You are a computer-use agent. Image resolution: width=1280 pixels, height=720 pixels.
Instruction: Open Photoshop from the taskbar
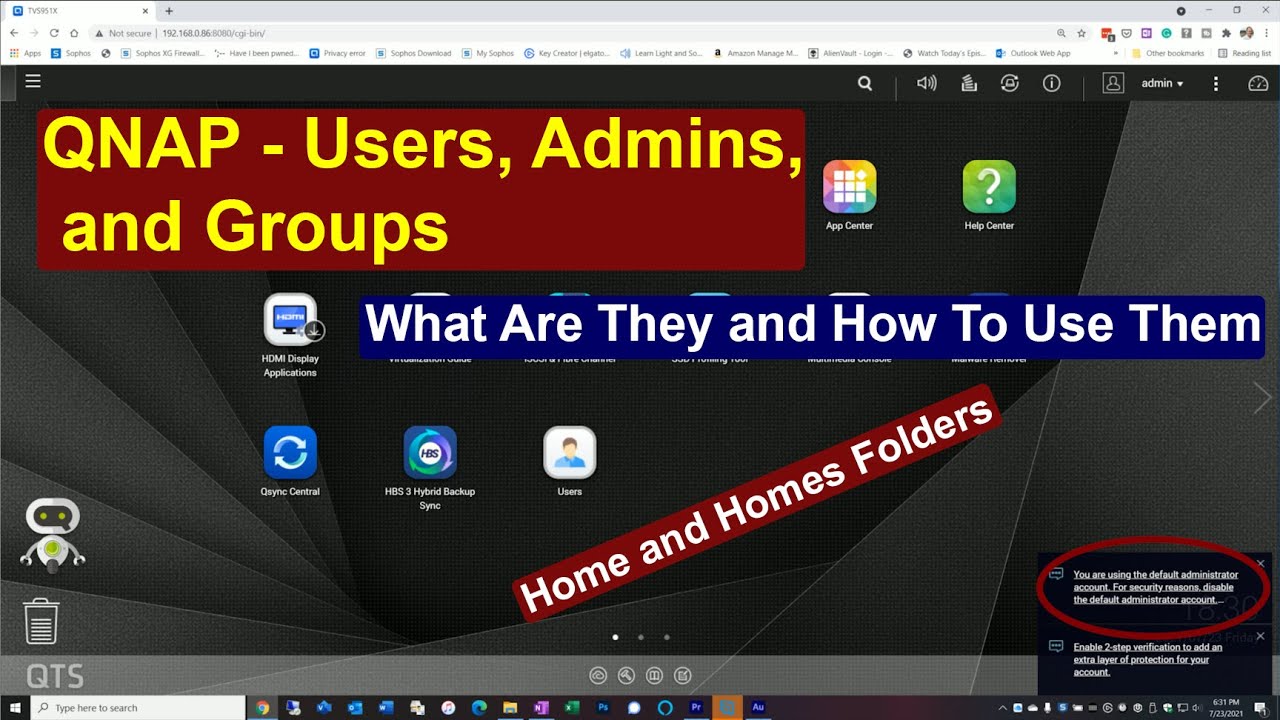click(603, 708)
